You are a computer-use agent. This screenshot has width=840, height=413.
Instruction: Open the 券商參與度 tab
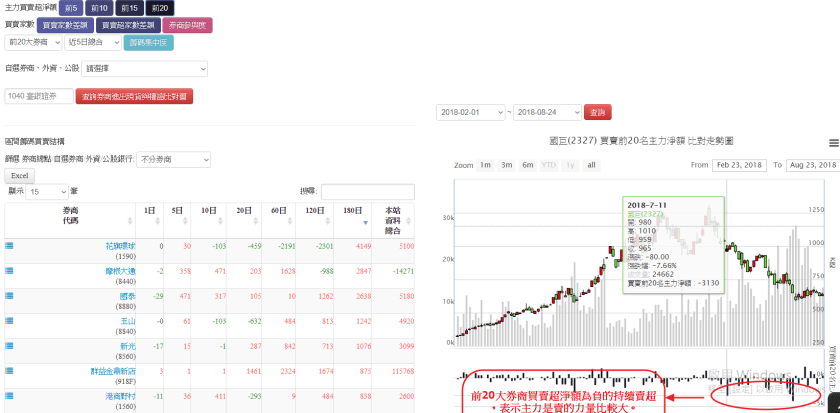[189, 25]
